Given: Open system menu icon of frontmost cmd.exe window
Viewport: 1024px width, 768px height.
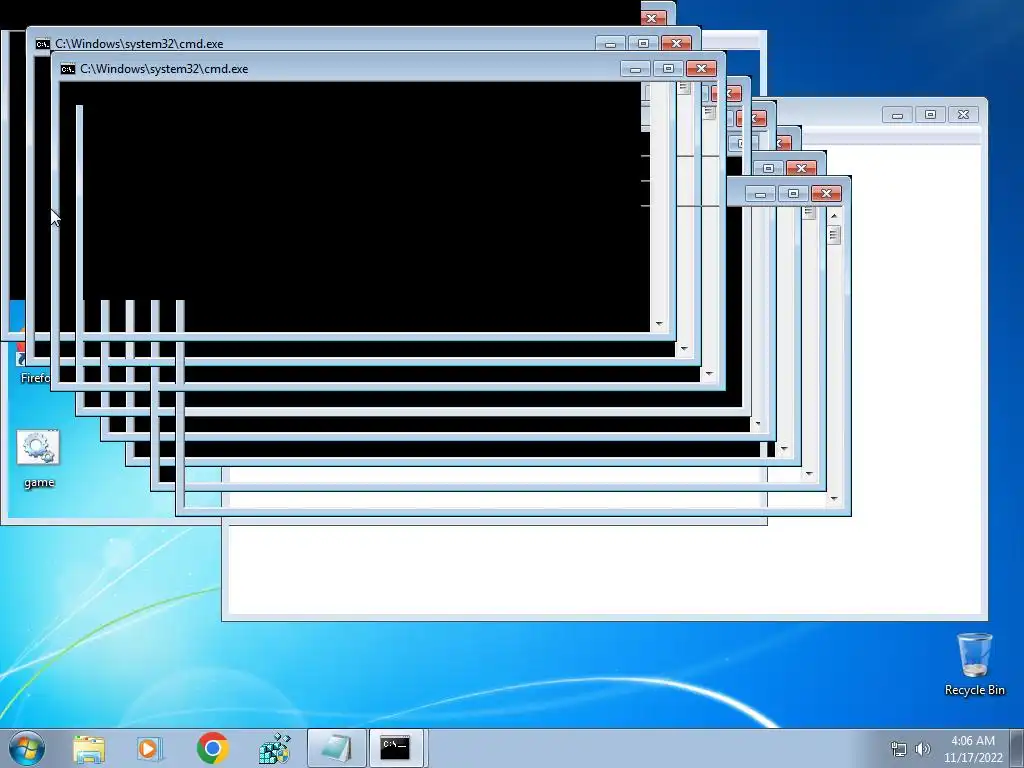Looking at the screenshot, I should tap(68, 69).
